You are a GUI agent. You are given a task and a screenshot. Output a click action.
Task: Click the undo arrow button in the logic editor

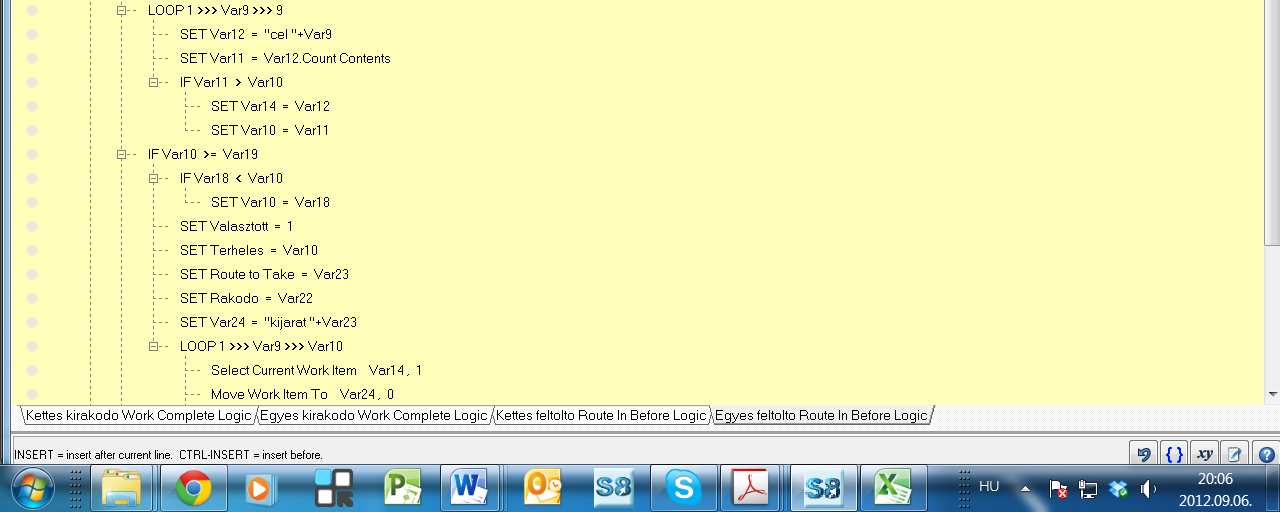pyautogui.click(x=1144, y=454)
